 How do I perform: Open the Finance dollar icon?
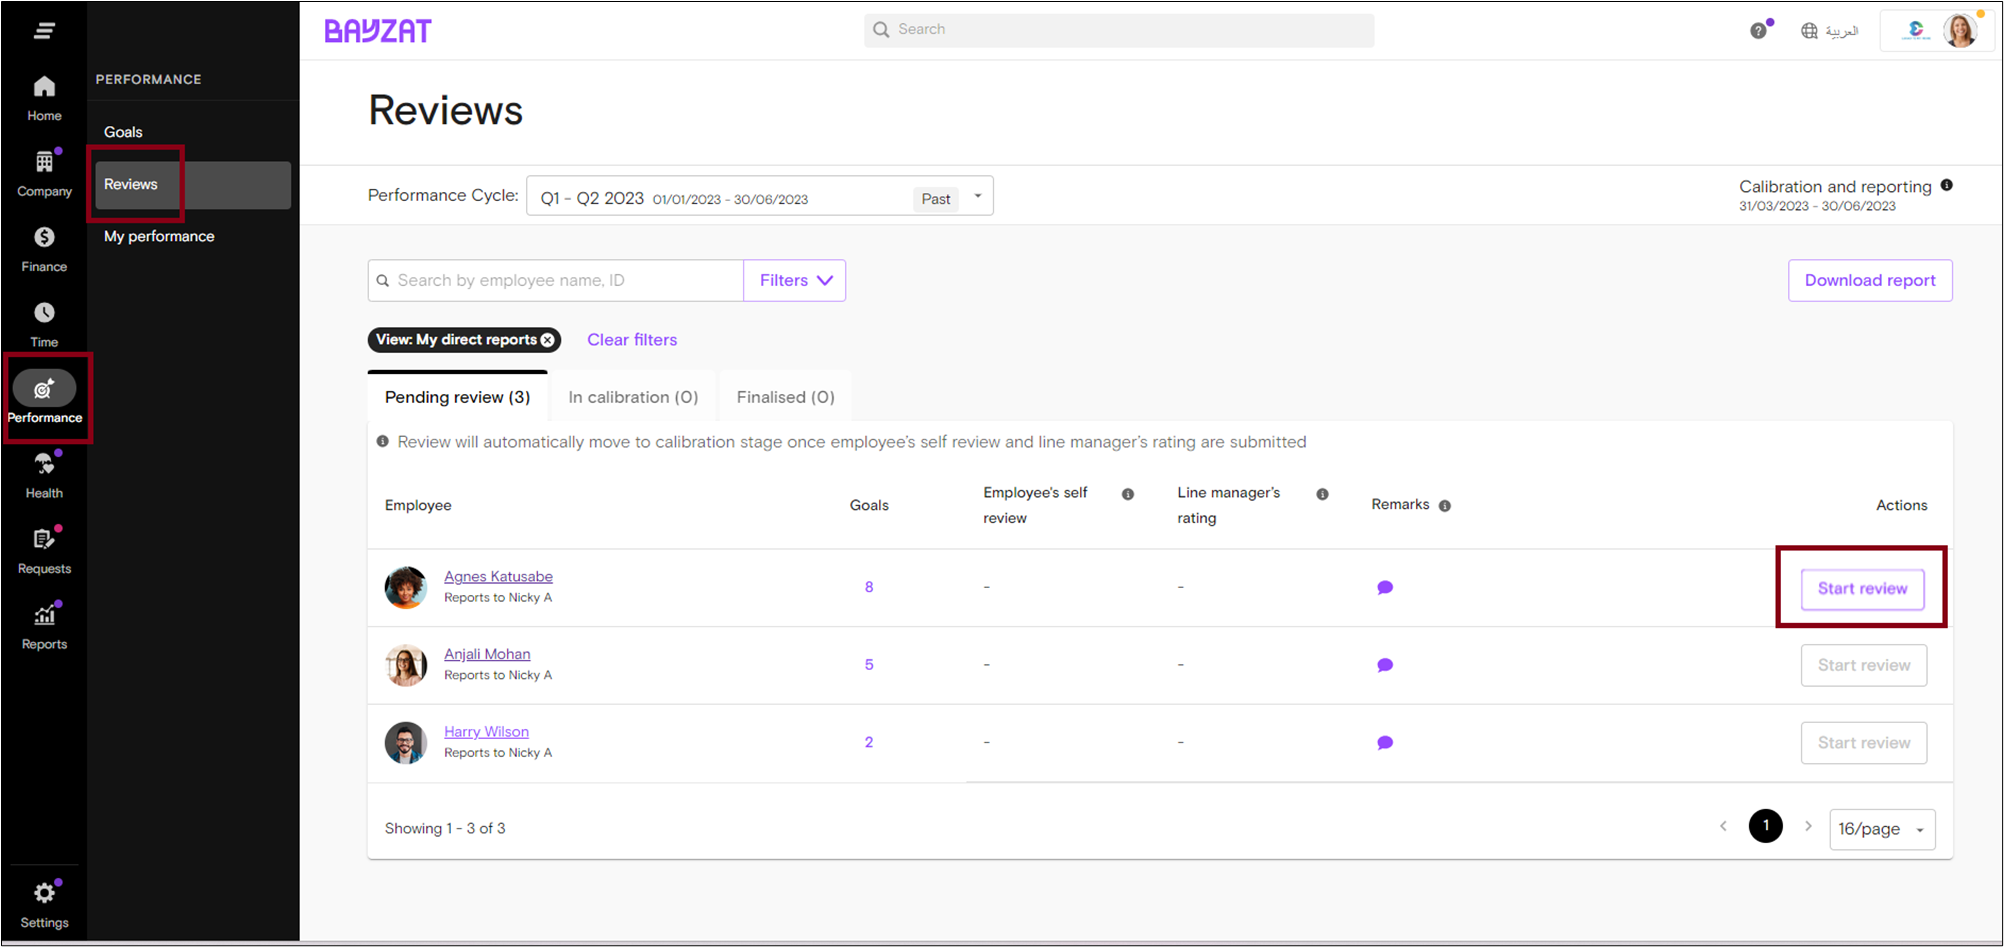[x=44, y=238]
